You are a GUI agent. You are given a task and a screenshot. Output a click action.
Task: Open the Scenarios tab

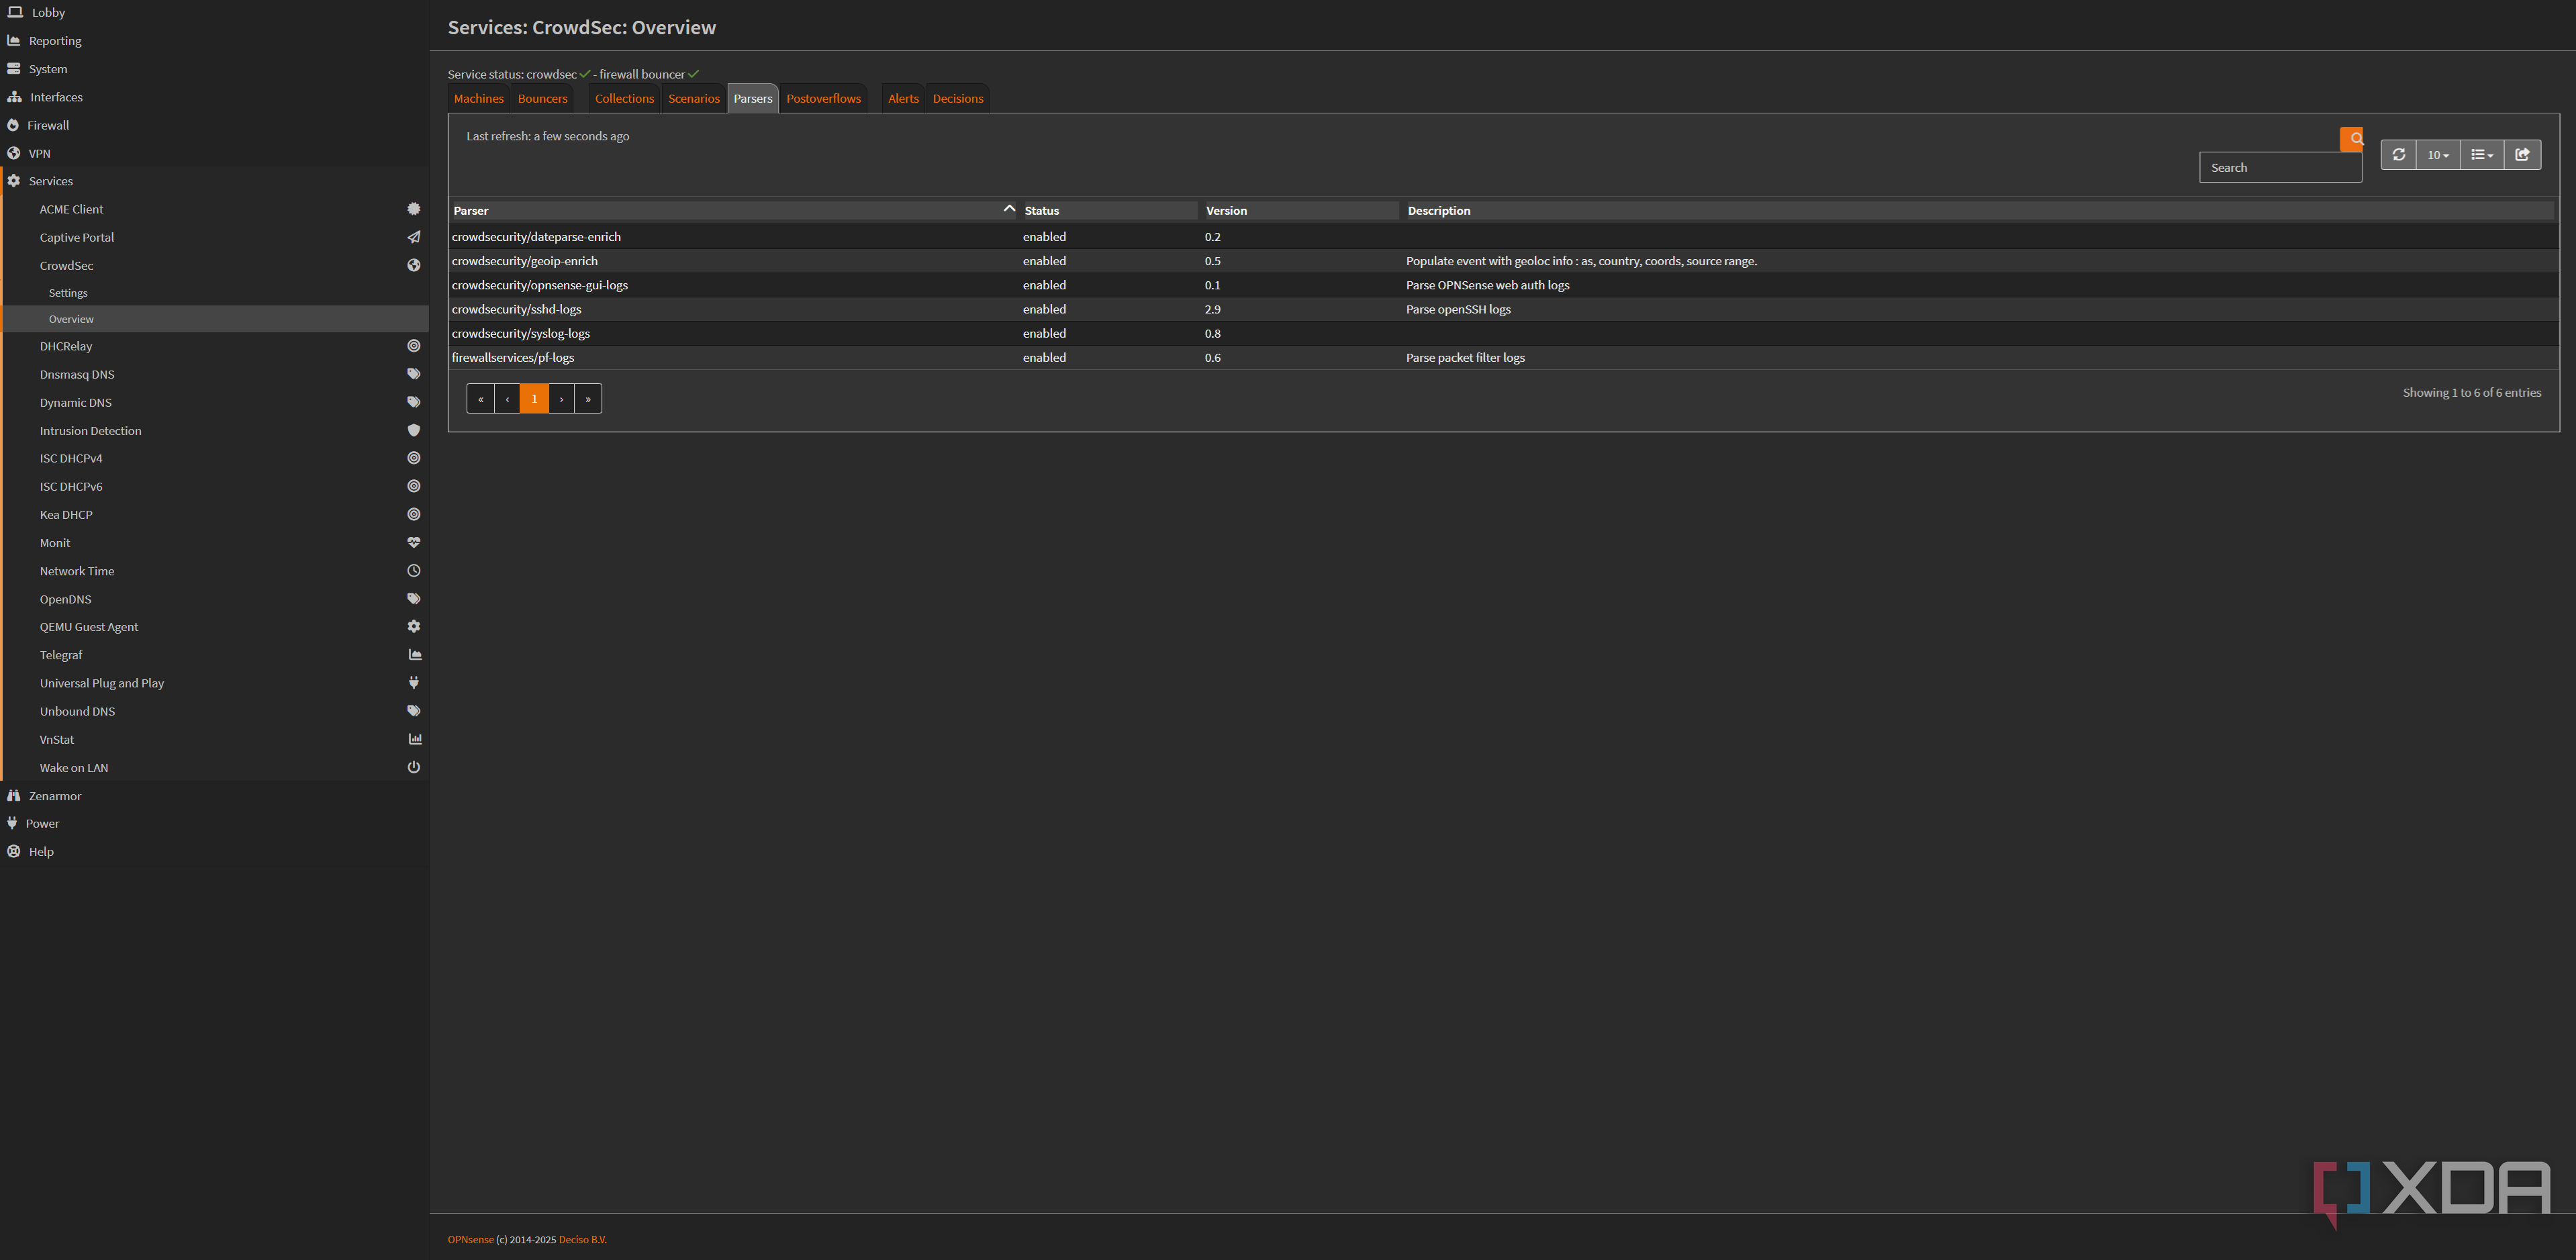coord(694,99)
